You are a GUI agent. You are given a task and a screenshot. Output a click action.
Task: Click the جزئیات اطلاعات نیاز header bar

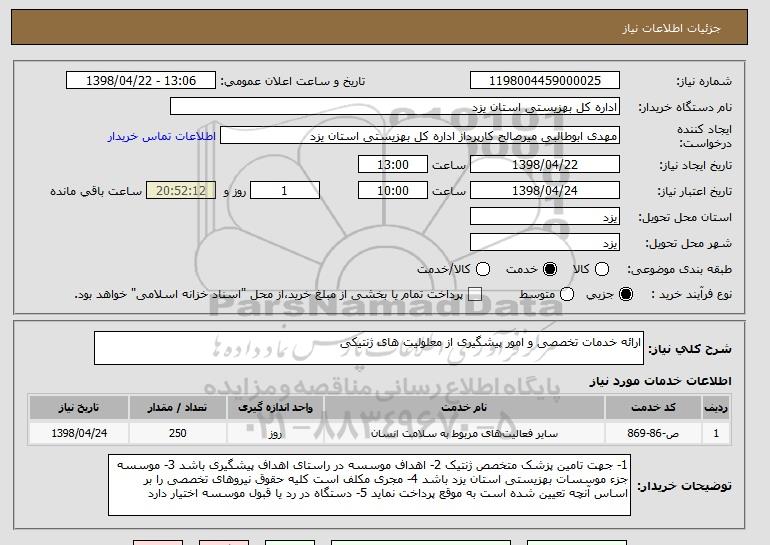click(379, 27)
